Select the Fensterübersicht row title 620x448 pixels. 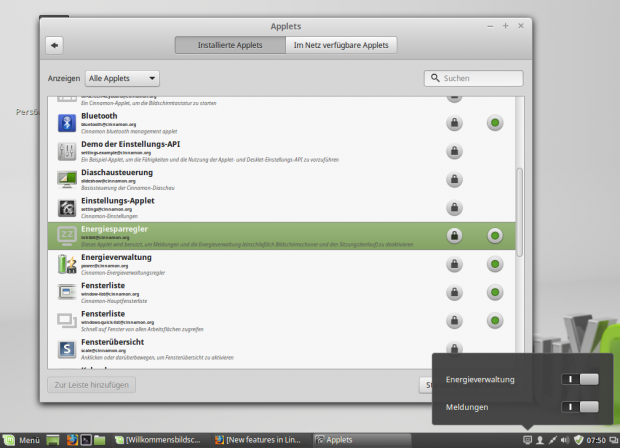tap(113, 342)
